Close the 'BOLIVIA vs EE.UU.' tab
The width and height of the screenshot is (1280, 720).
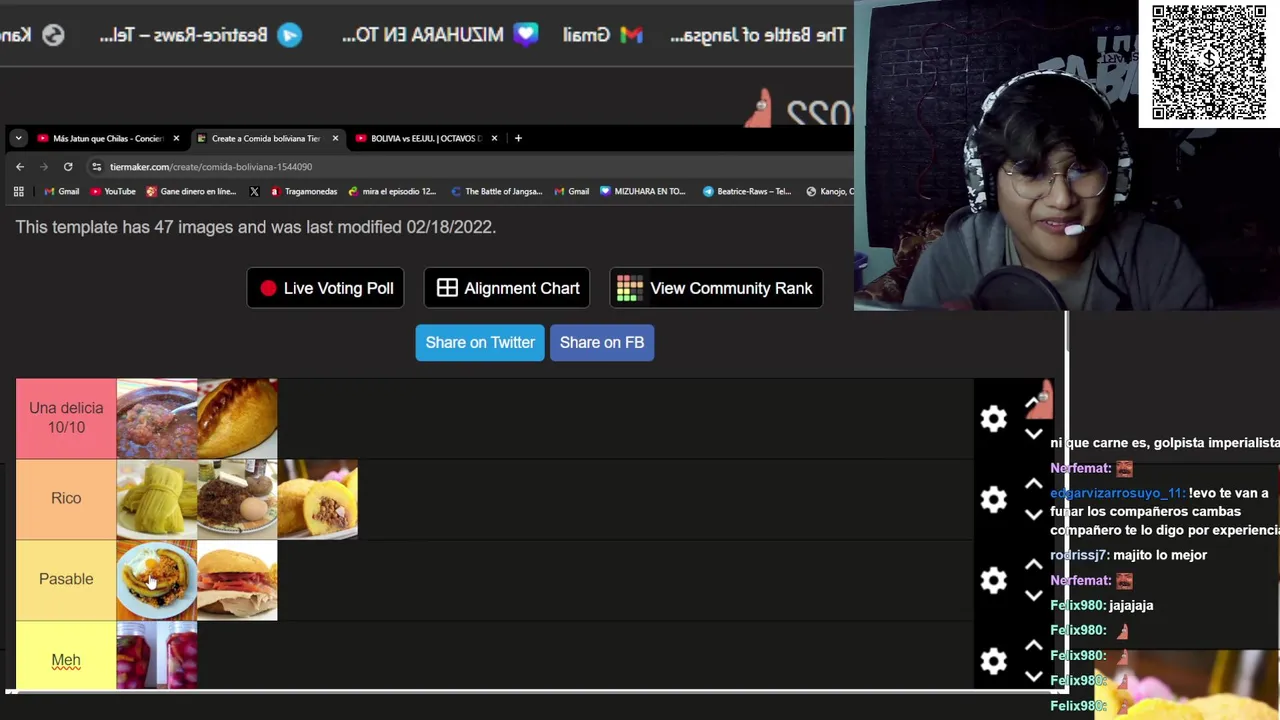point(494,138)
